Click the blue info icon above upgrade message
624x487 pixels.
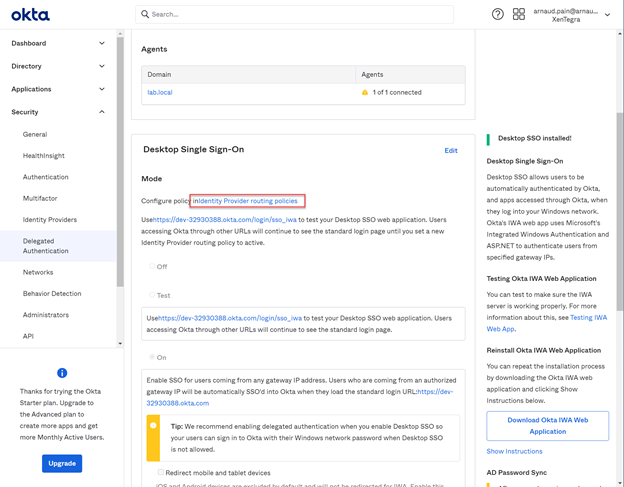click(x=62, y=373)
